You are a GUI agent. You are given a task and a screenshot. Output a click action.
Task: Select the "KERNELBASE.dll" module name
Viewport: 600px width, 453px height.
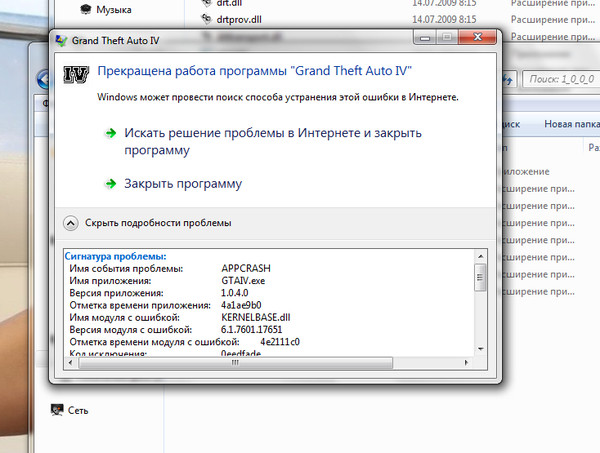pos(256,317)
